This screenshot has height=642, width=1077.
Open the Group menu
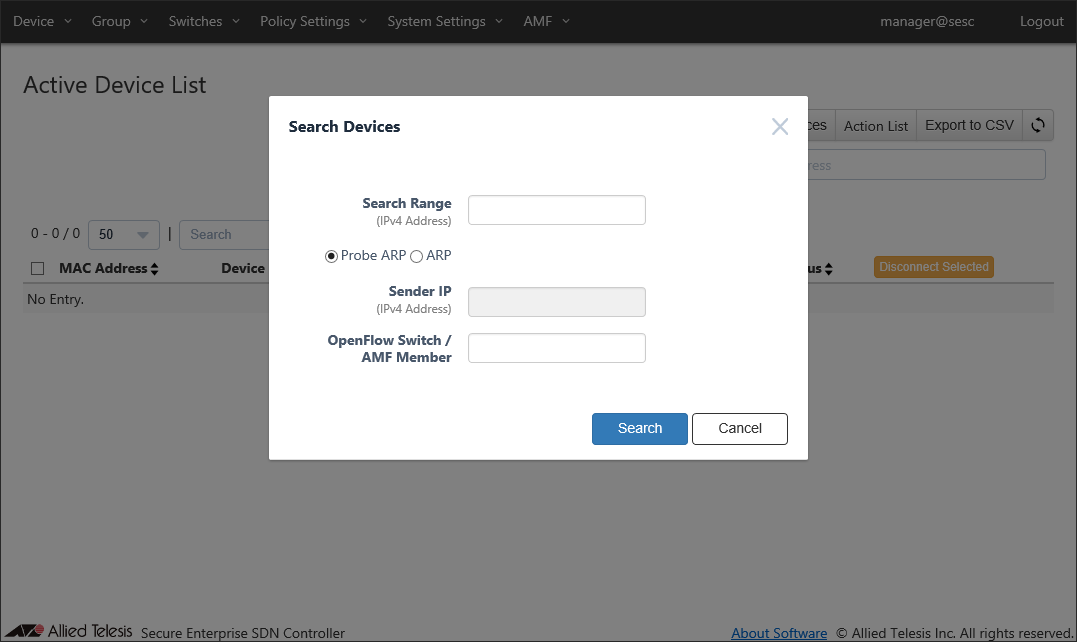[x=120, y=21]
